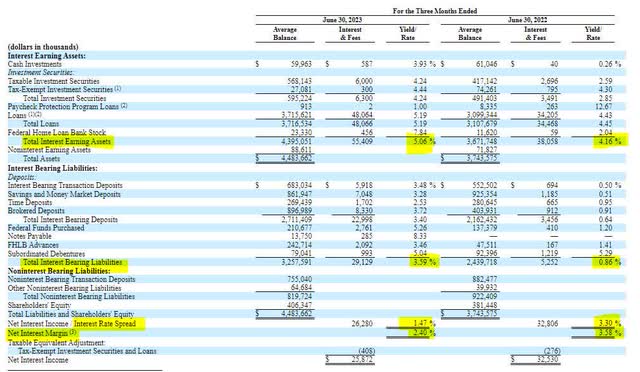Click the "Total Interest Bearing Deposits" label

tap(70, 220)
